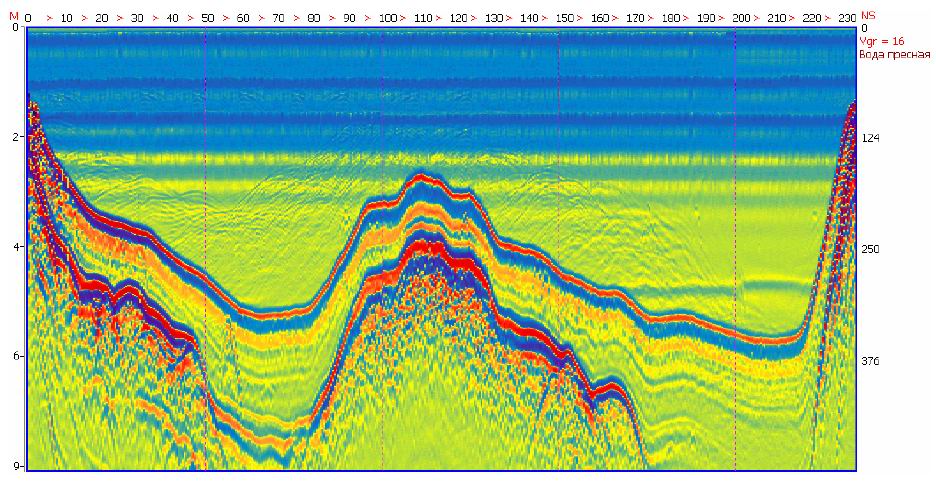Click distance mark "220" on top axis

click(x=812, y=19)
